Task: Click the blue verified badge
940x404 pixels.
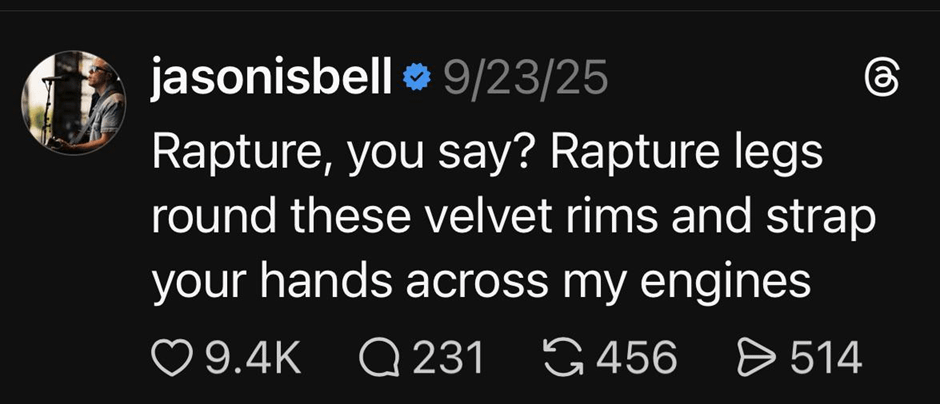Action: 415,78
